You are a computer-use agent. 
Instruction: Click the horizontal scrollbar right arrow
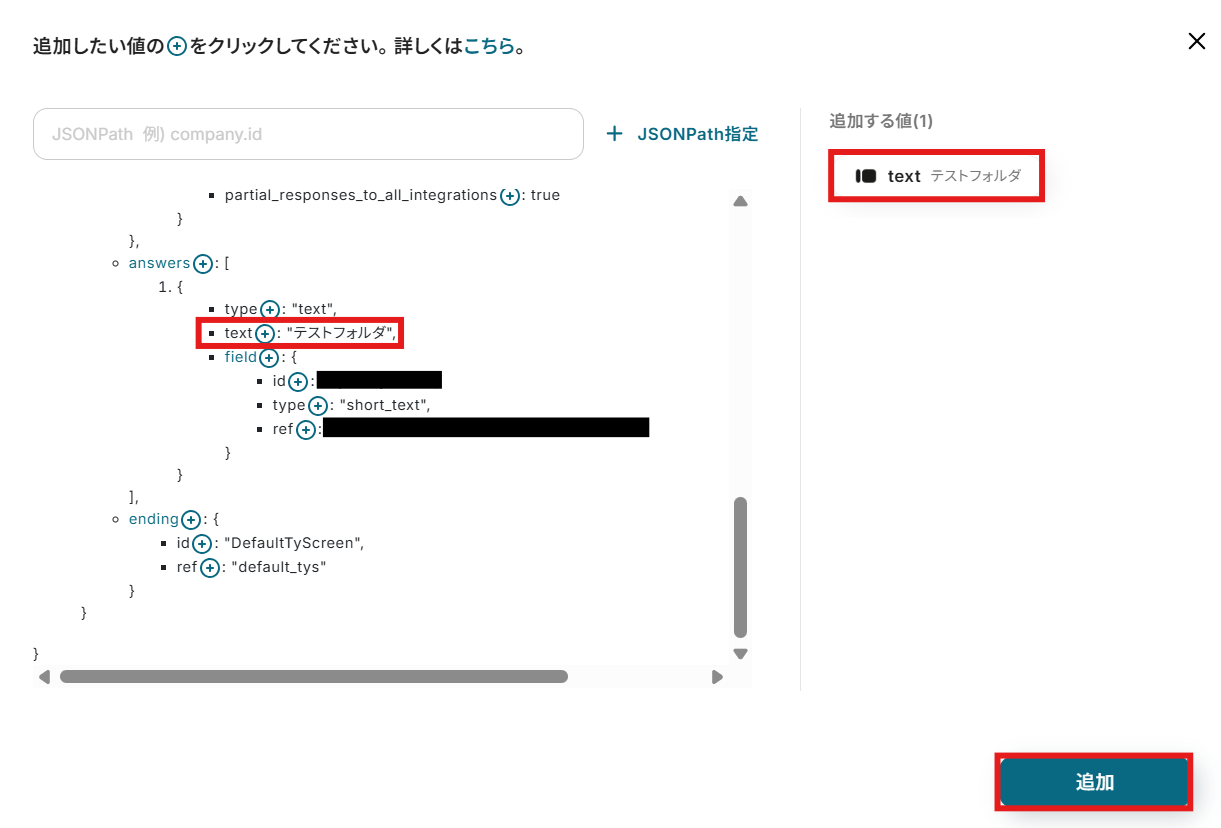click(x=717, y=677)
